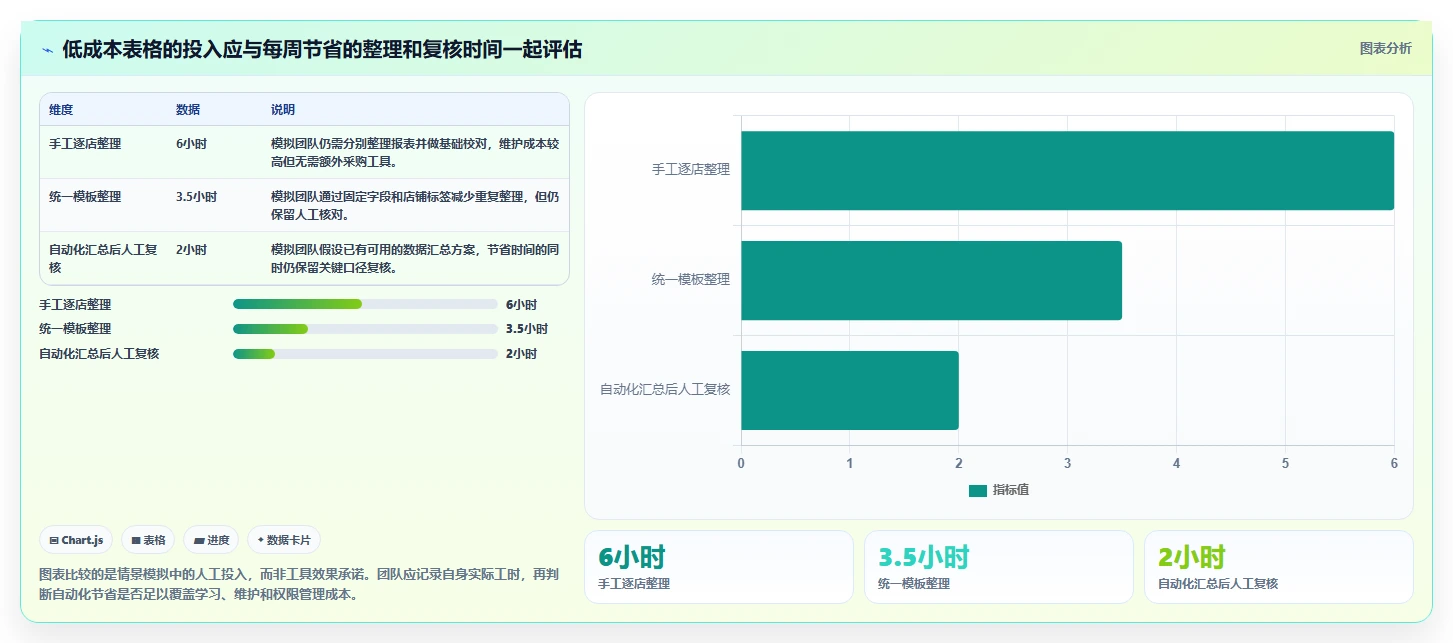Open the 2小时 data card
1453x643 pixels.
[1279, 567]
